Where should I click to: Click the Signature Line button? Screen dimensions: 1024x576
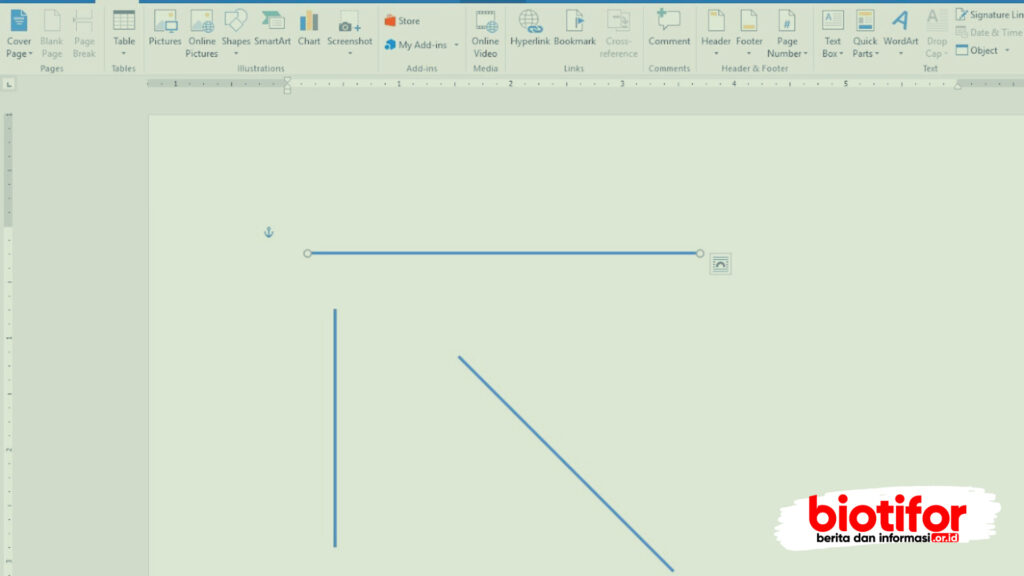990,14
